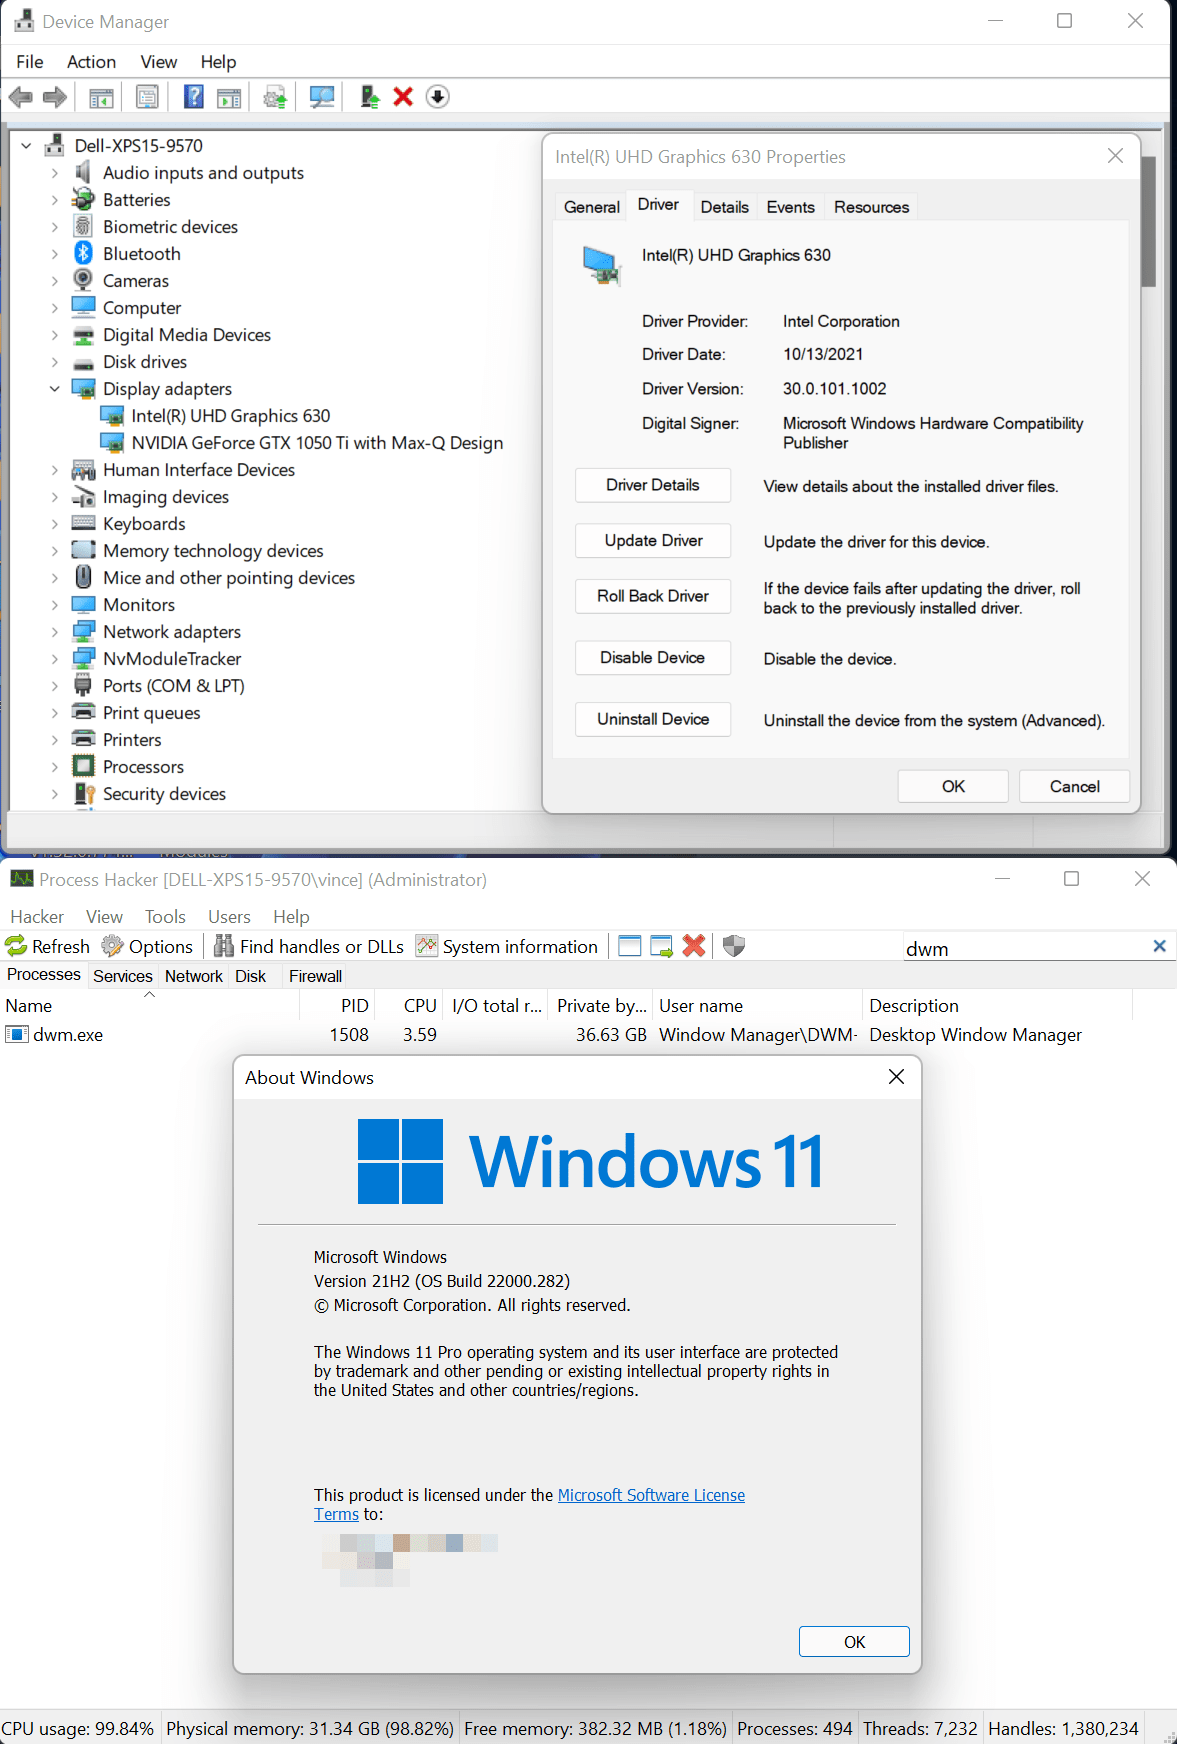
Task: Open Properties via the Device Manager toolbar icon
Action: click(147, 97)
